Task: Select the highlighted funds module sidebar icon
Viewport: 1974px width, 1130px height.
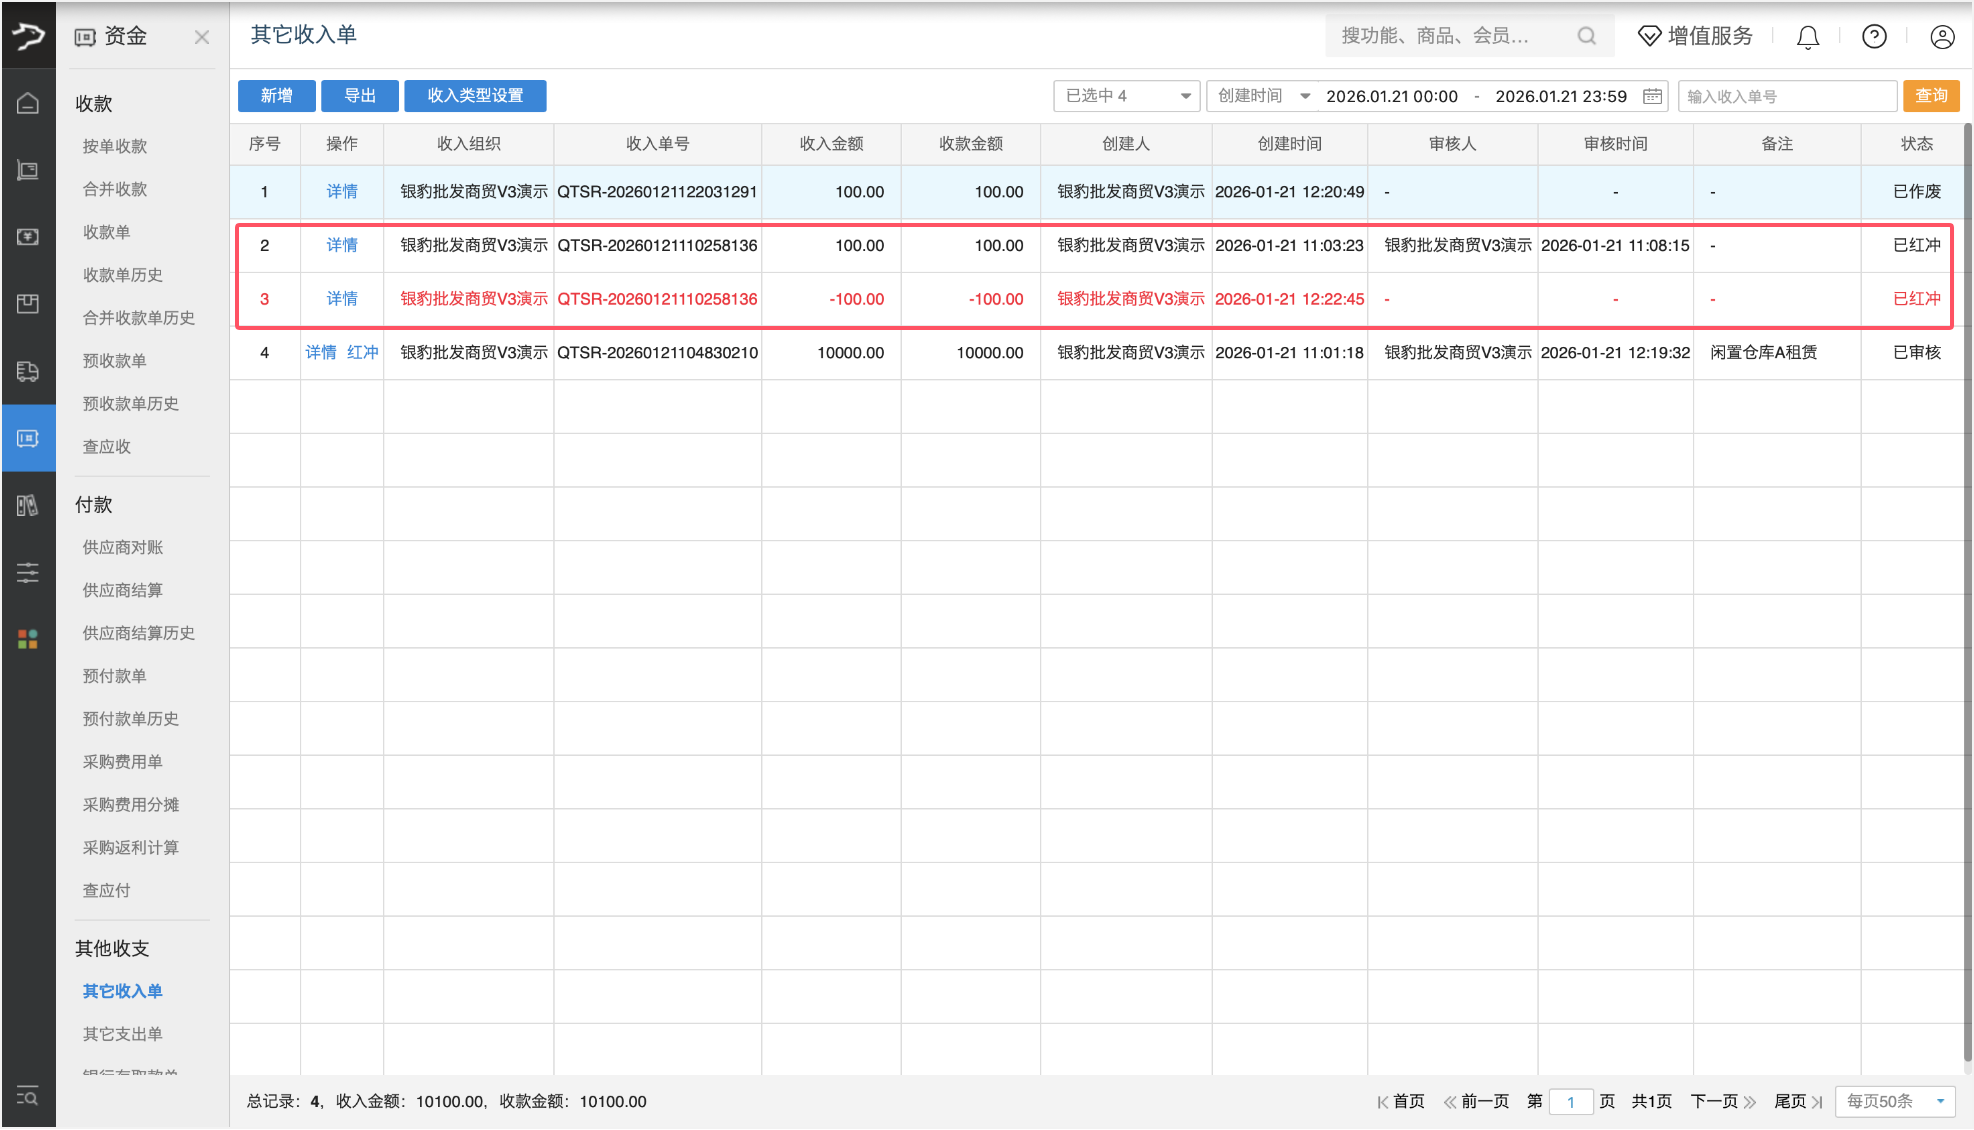Action: pyautogui.click(x=28, y=438)
